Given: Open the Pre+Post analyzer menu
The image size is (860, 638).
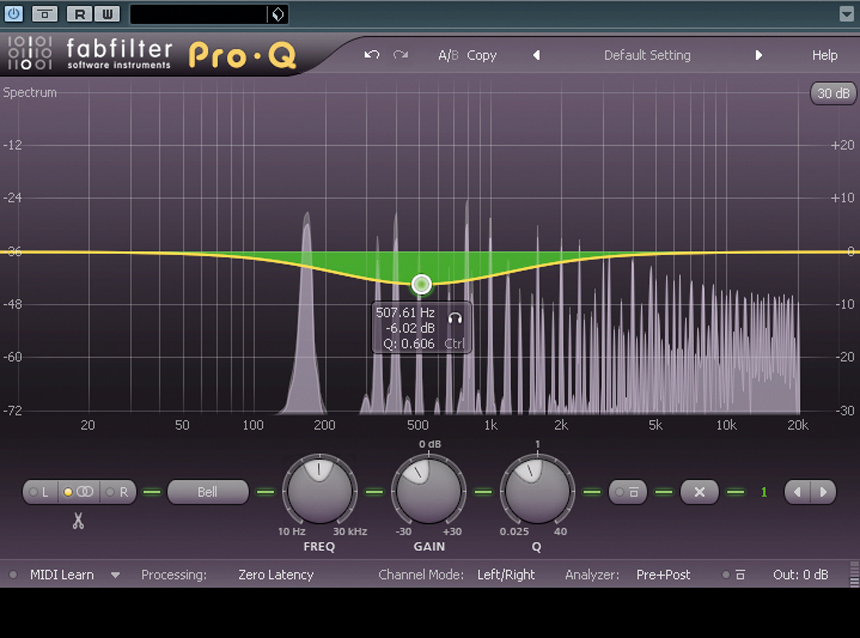Looking at the screenshot, I should [x=663, y=575].
